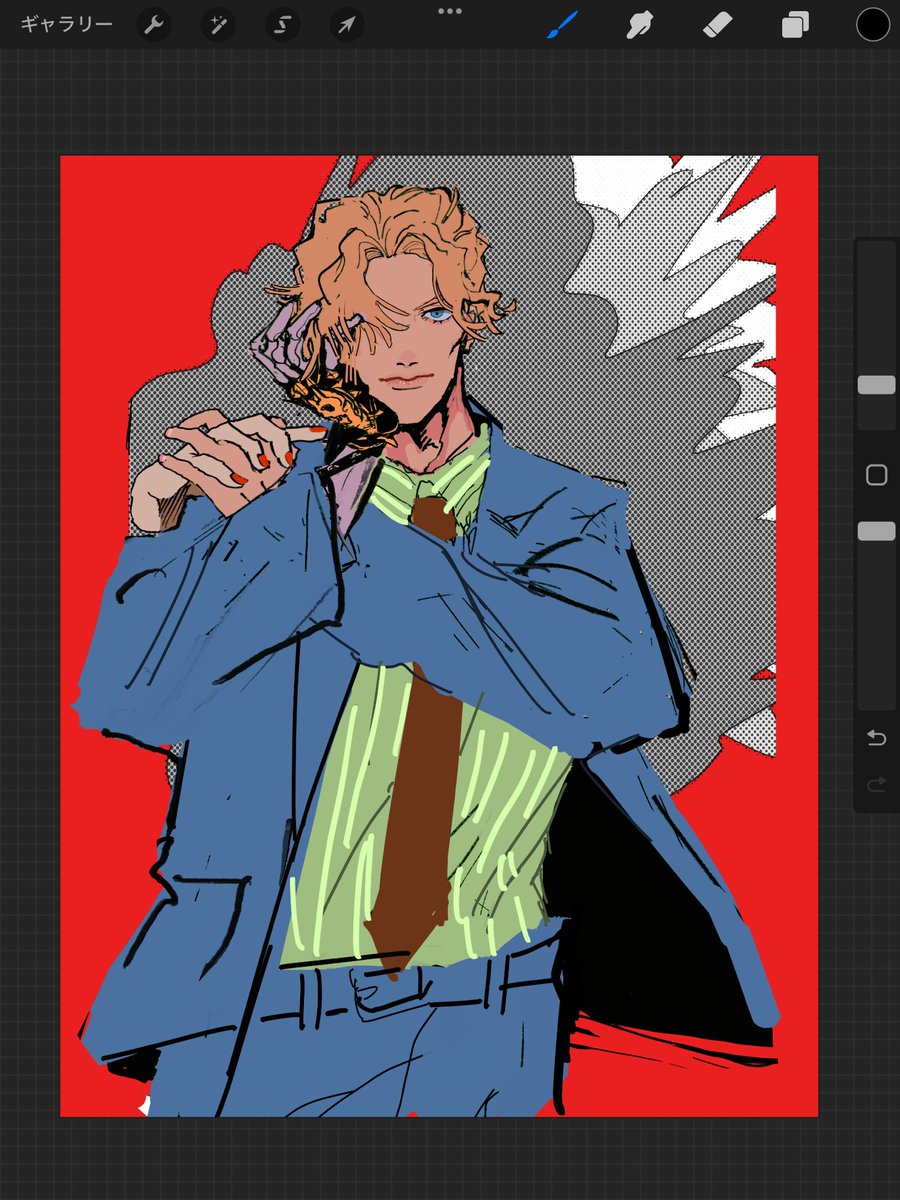The image size is (900, 1200).
Task: Open the ギャラリー gallery
Action: point(66,25)
